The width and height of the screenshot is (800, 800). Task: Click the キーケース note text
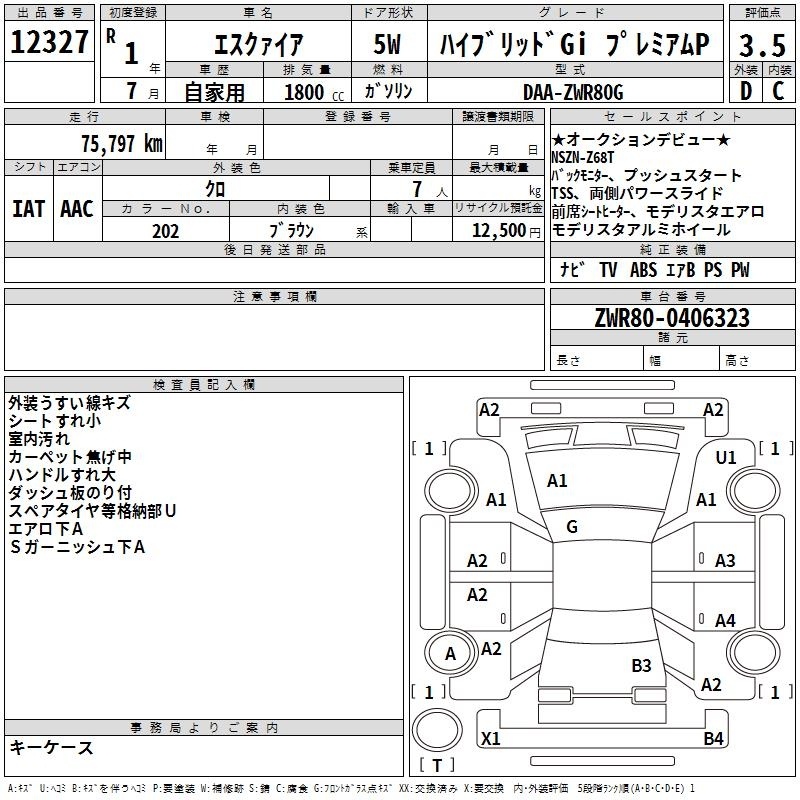point(52,747)
